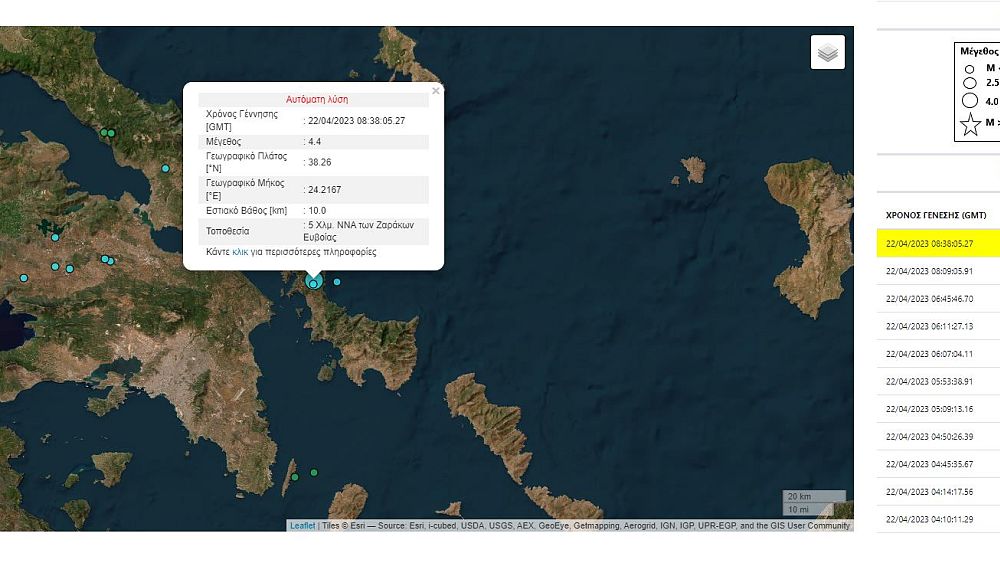Viewport: 1000px width, 563px height.
Task: Open the map layers control
Action: tap(827, 53)
